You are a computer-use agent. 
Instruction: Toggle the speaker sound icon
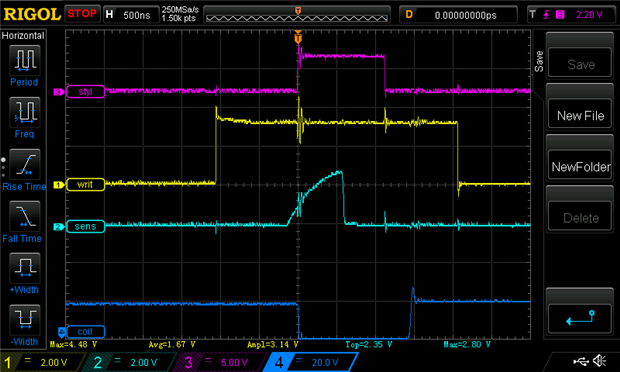600,361
